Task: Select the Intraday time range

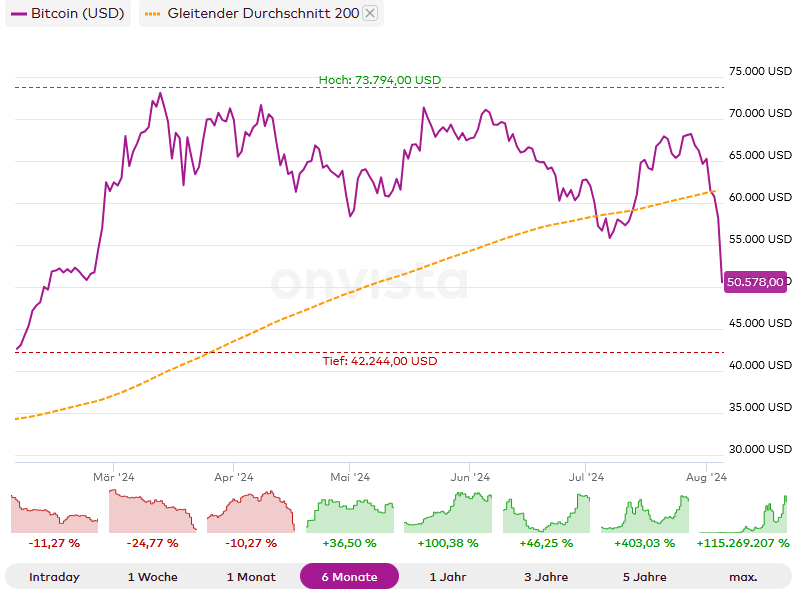Action: (x=54, y=577)
